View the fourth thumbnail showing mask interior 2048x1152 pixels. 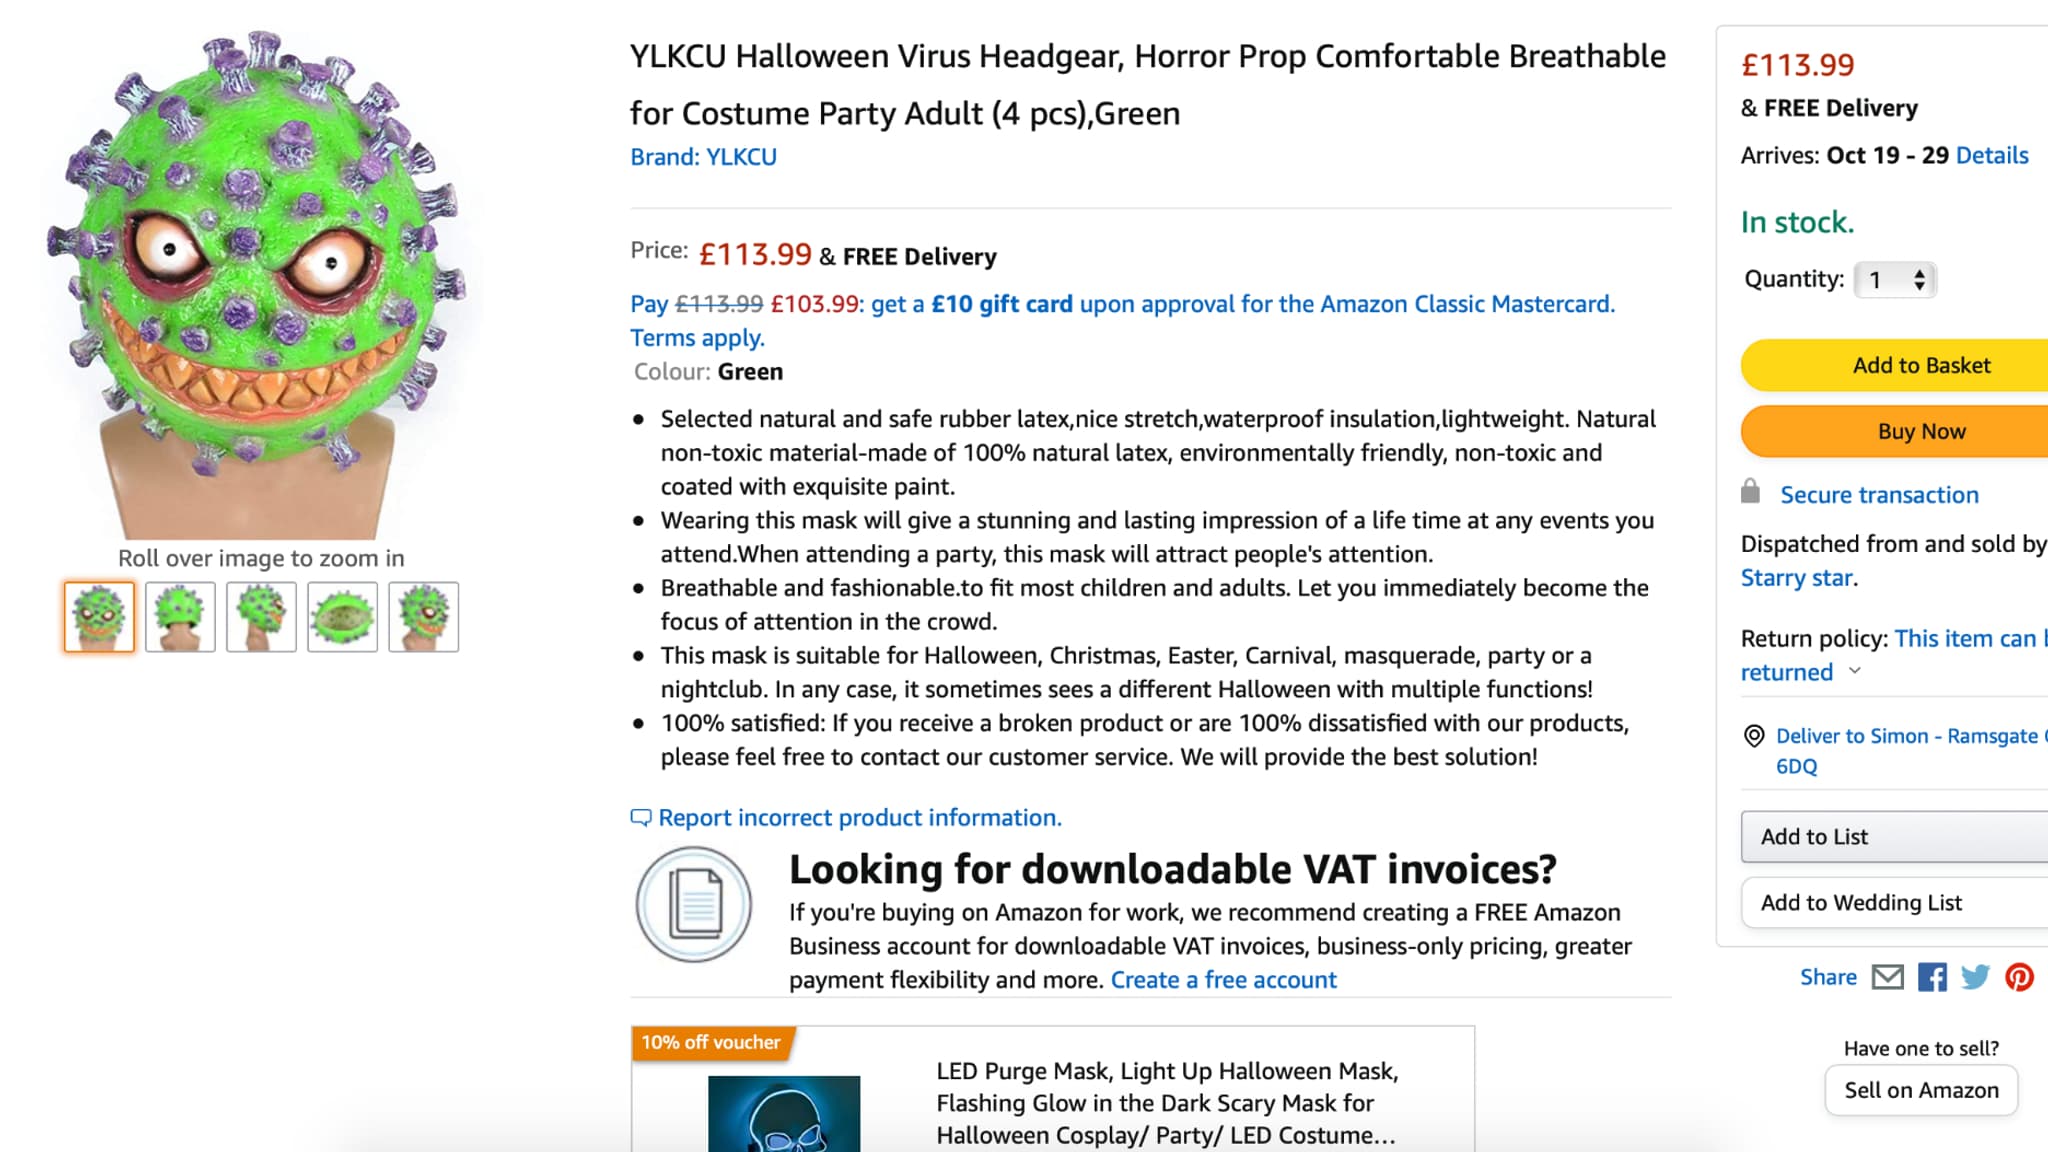click(x=342, y=617)
